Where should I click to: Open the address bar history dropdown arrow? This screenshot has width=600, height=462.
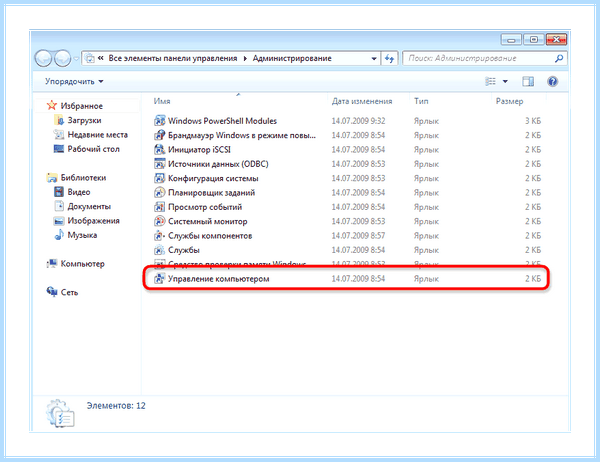(373, 59)
